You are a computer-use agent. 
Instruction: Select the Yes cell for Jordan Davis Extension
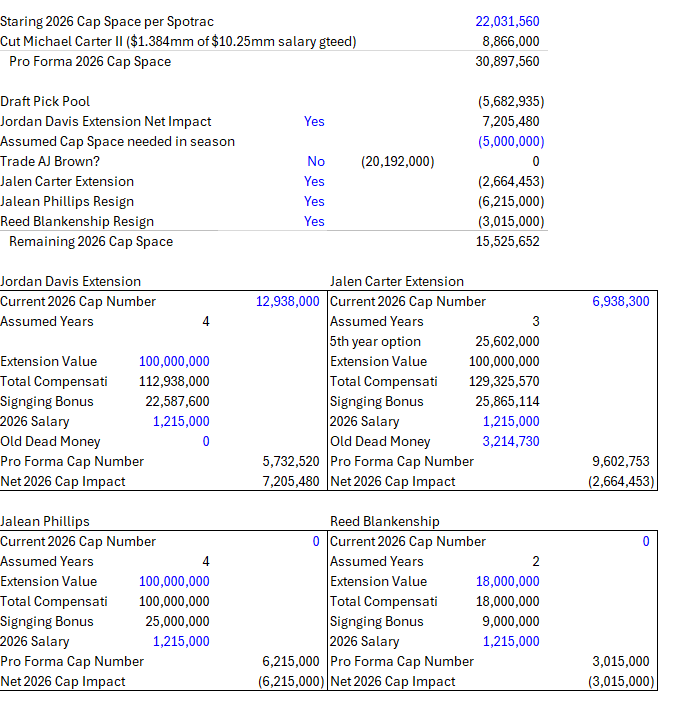[314, 121]
